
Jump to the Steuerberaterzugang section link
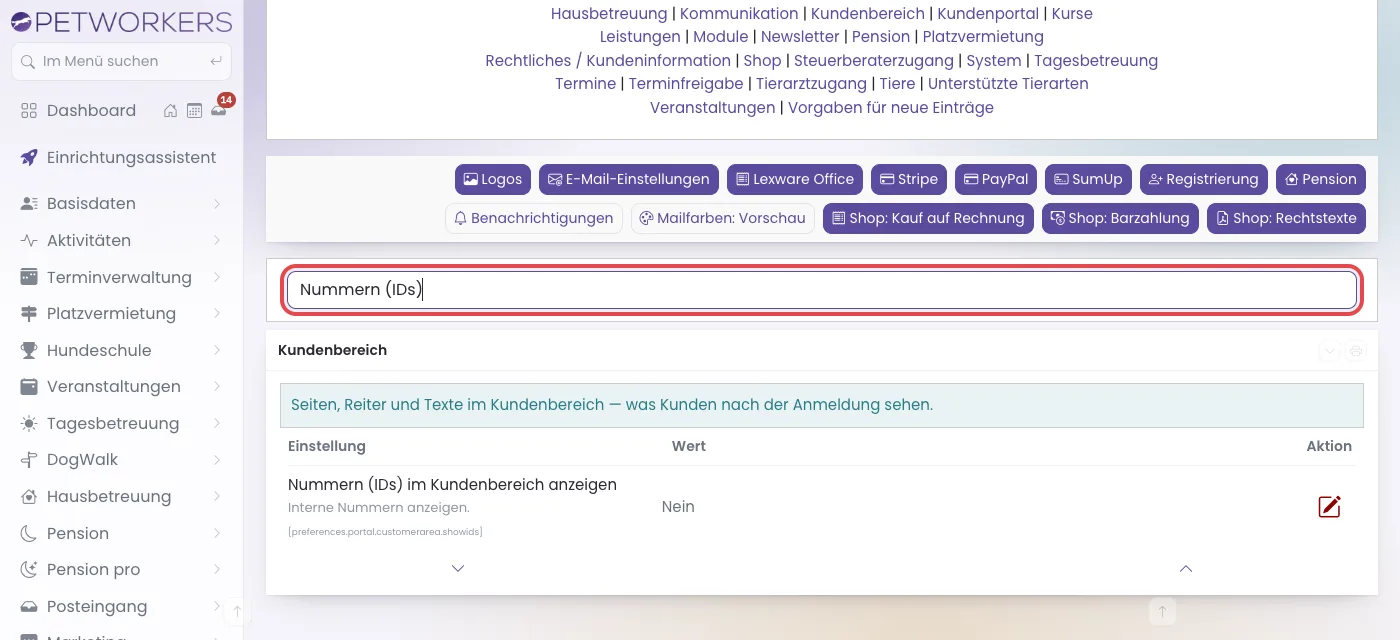pyautogui.click(x=874, y=61)
